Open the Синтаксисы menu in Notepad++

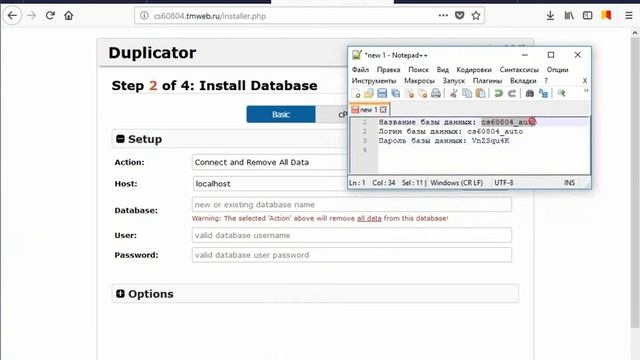tap(519, 70)
